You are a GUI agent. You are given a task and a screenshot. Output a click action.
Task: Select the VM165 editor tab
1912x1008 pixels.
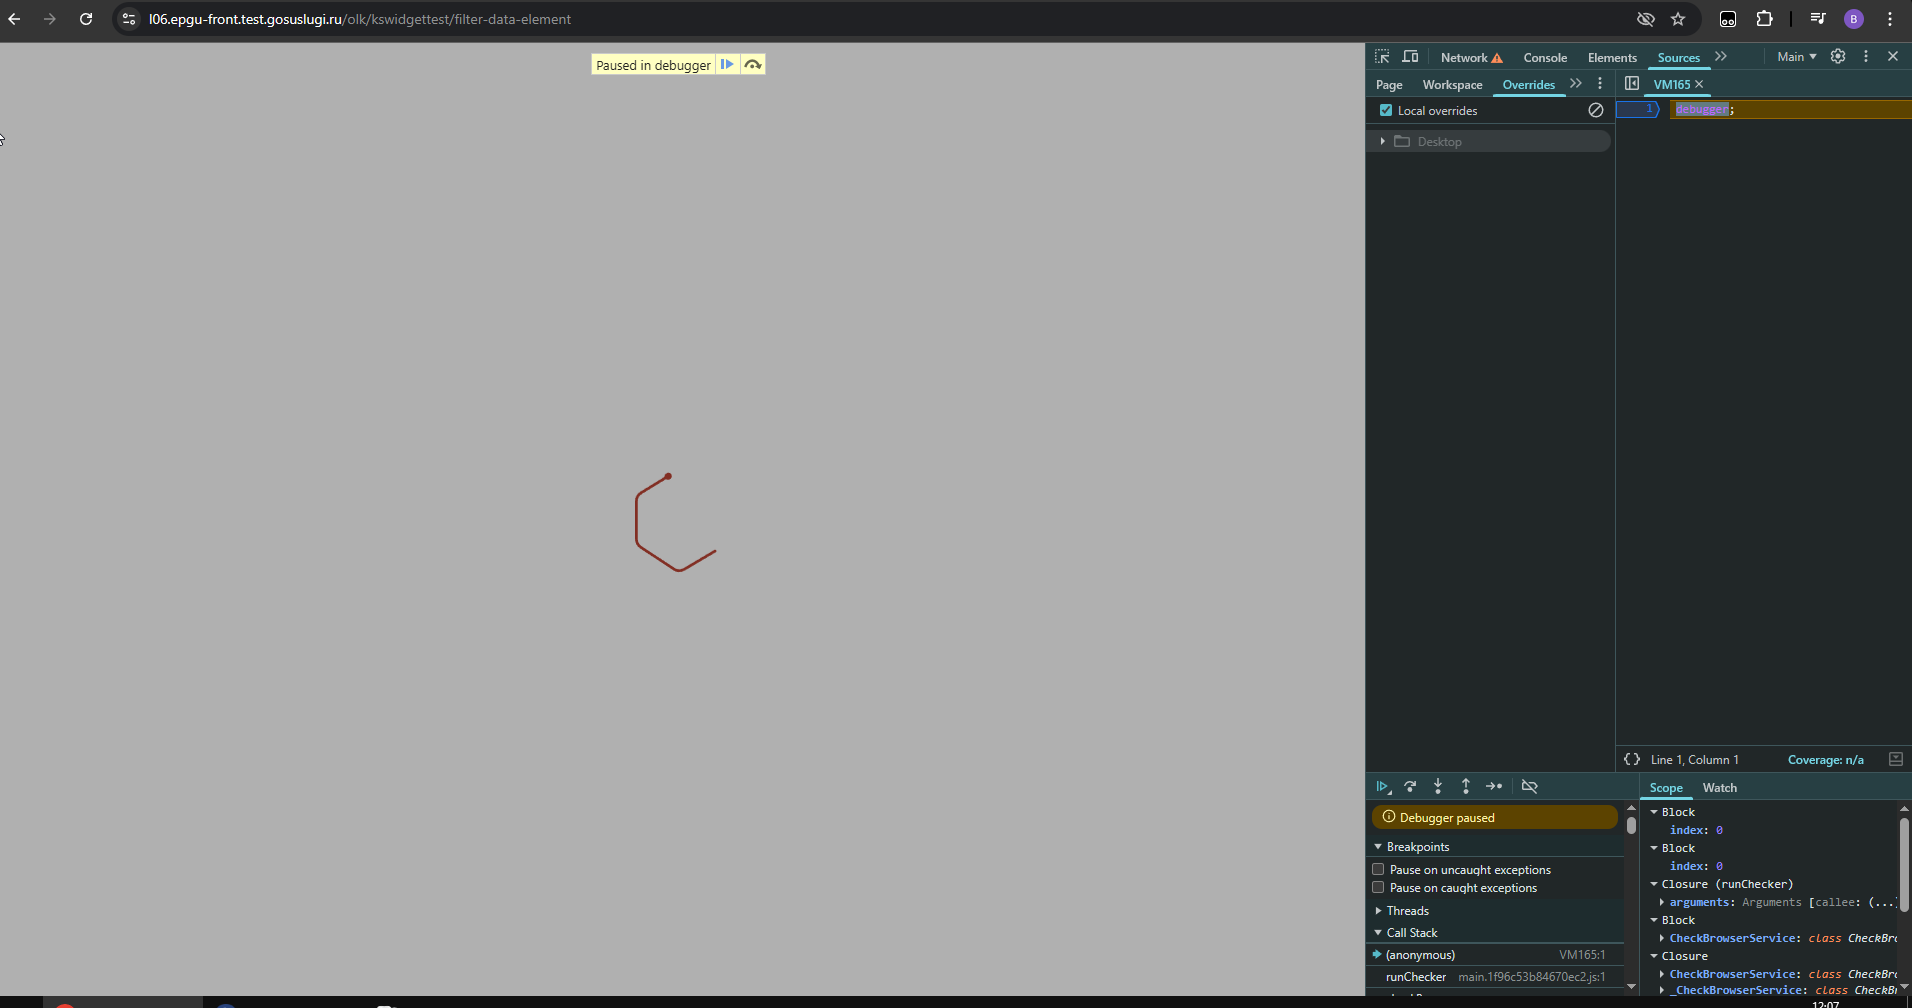click(x=1671, y=85)
